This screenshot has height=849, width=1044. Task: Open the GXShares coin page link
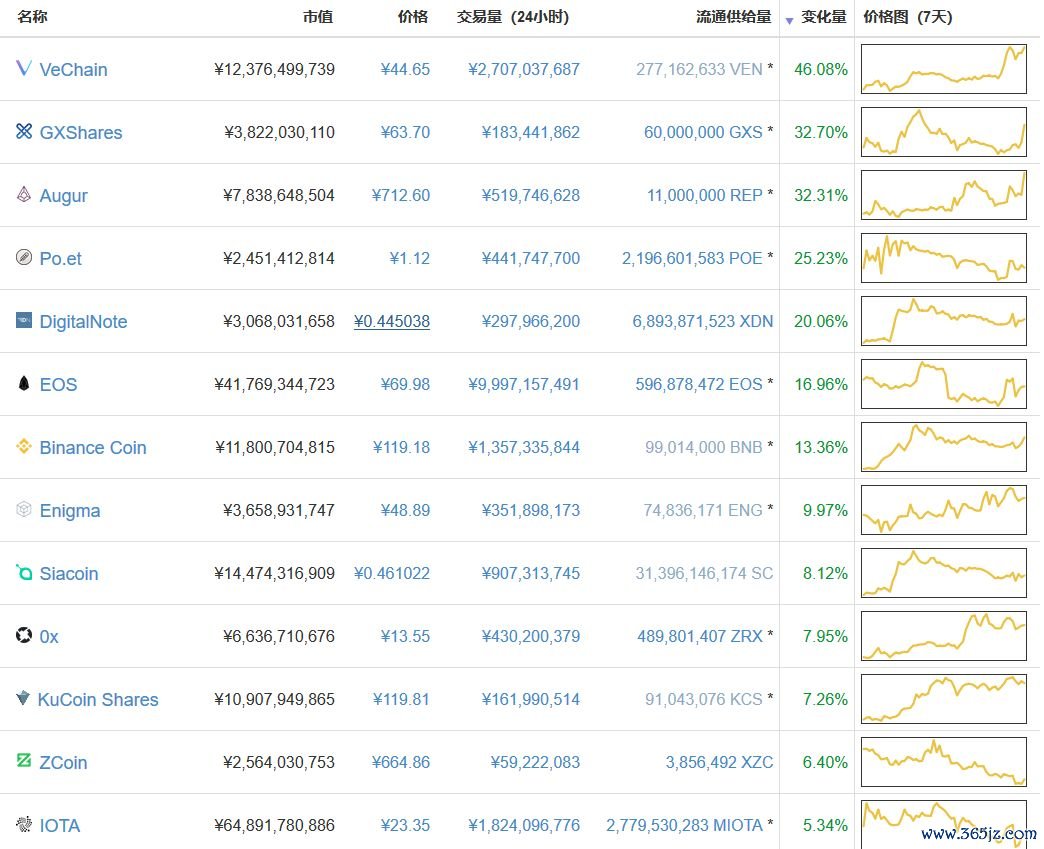click(x=81, y=133)
